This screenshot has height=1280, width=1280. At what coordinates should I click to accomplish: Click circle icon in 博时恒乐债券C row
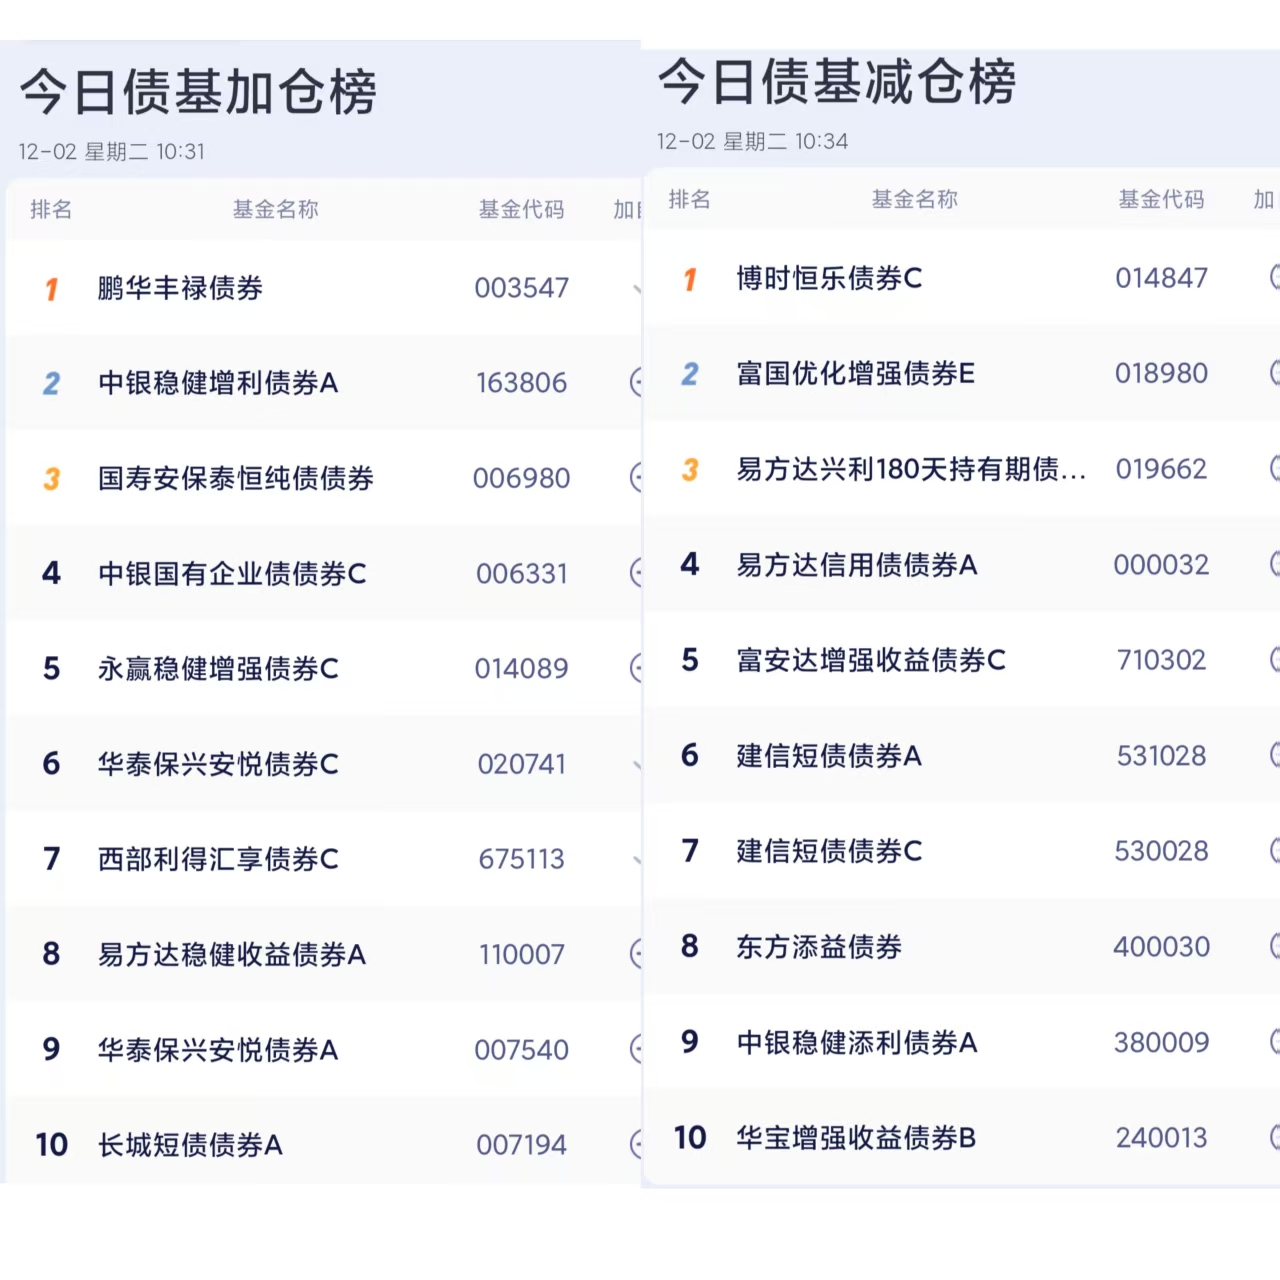click(1274, 277)
